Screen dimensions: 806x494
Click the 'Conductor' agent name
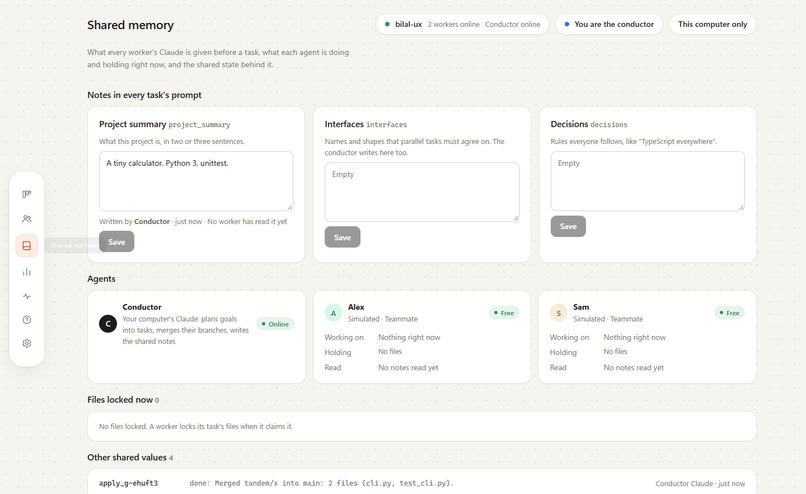click(142, 307)
